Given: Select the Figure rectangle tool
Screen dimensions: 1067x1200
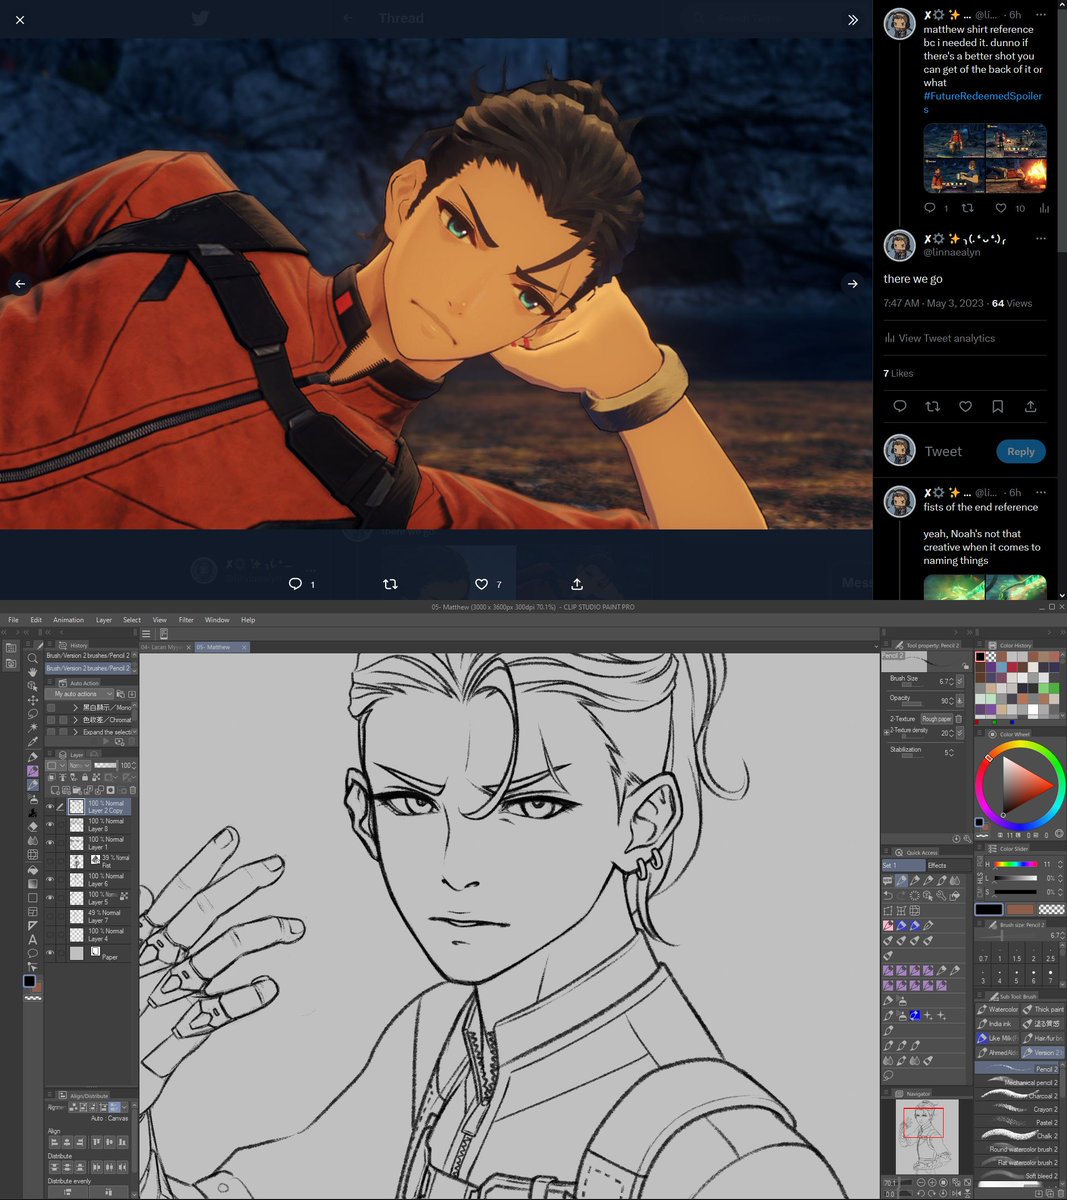Looking at the screenshot, I should (32, 897).
